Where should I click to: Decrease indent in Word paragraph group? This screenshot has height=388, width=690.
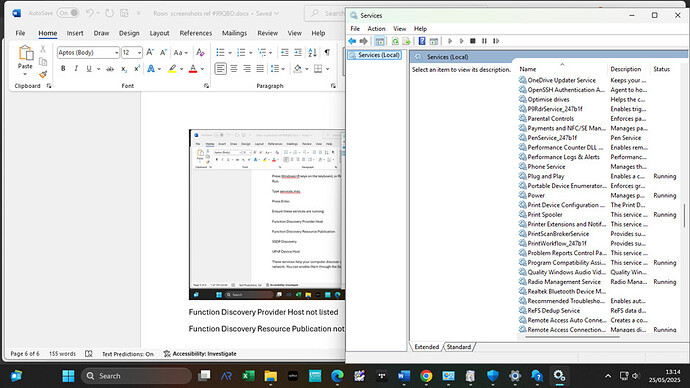(x=285, y=52)
